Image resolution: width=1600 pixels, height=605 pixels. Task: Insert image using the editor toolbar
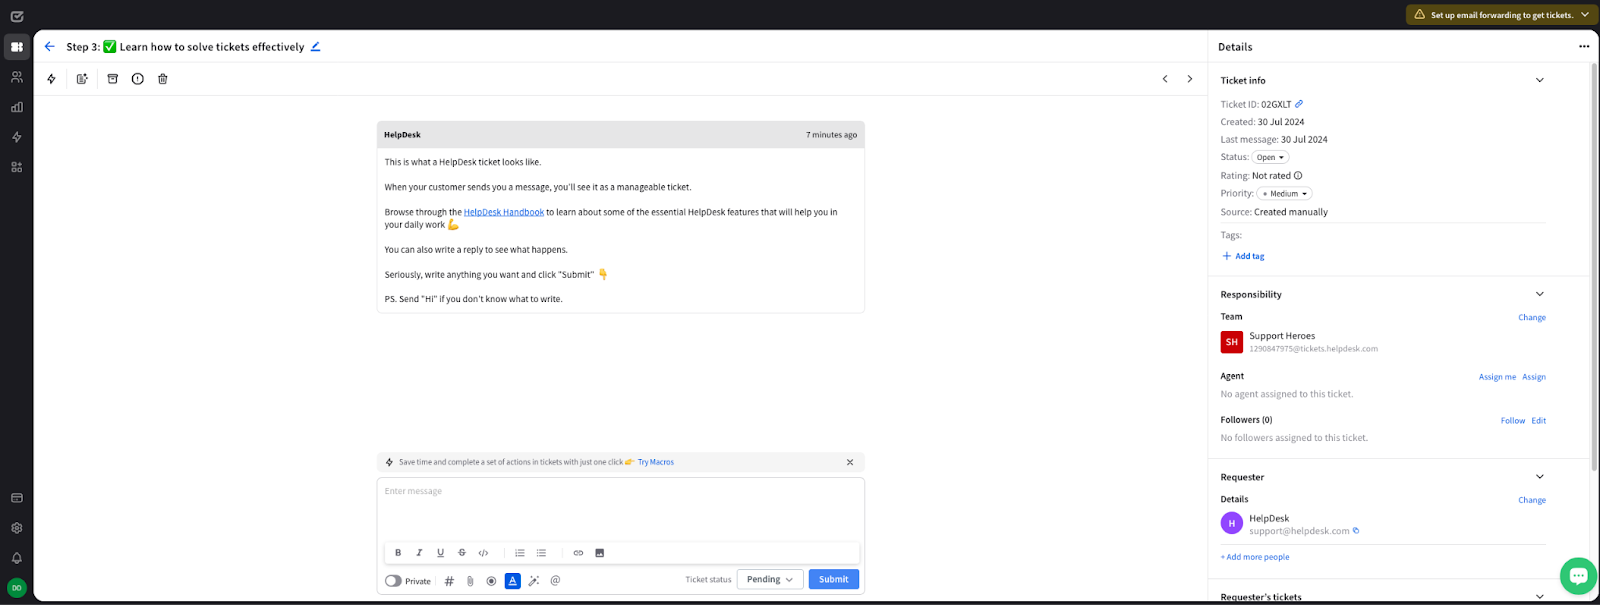click(600, 553)
